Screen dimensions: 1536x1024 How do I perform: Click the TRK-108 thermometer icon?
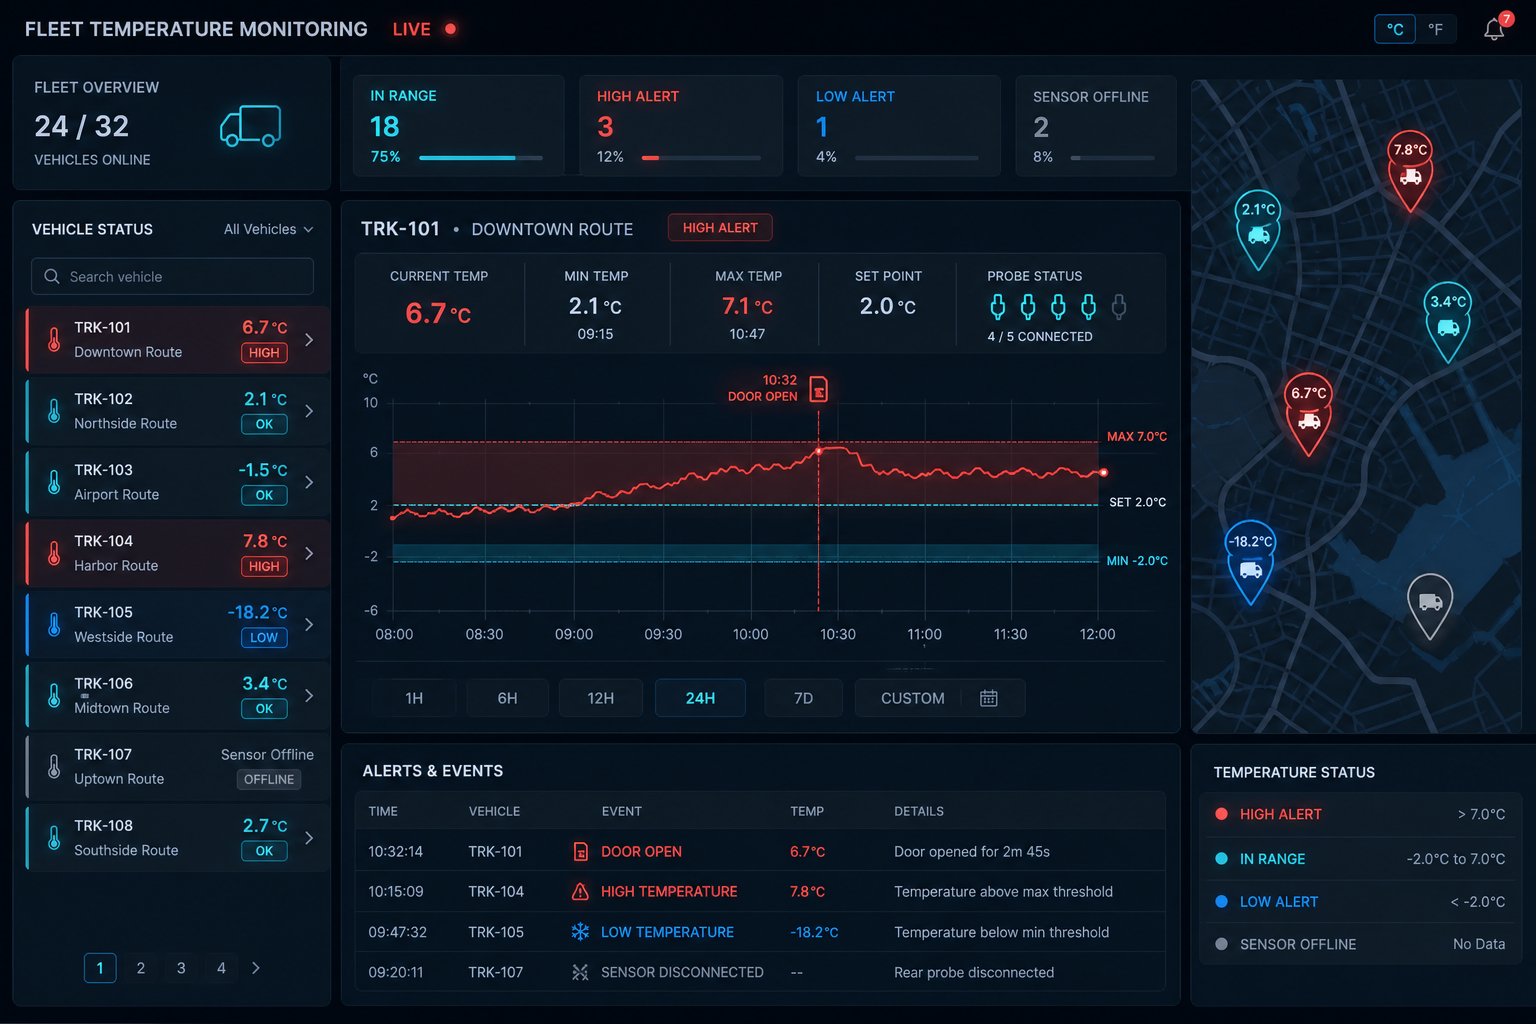point(54,838)
